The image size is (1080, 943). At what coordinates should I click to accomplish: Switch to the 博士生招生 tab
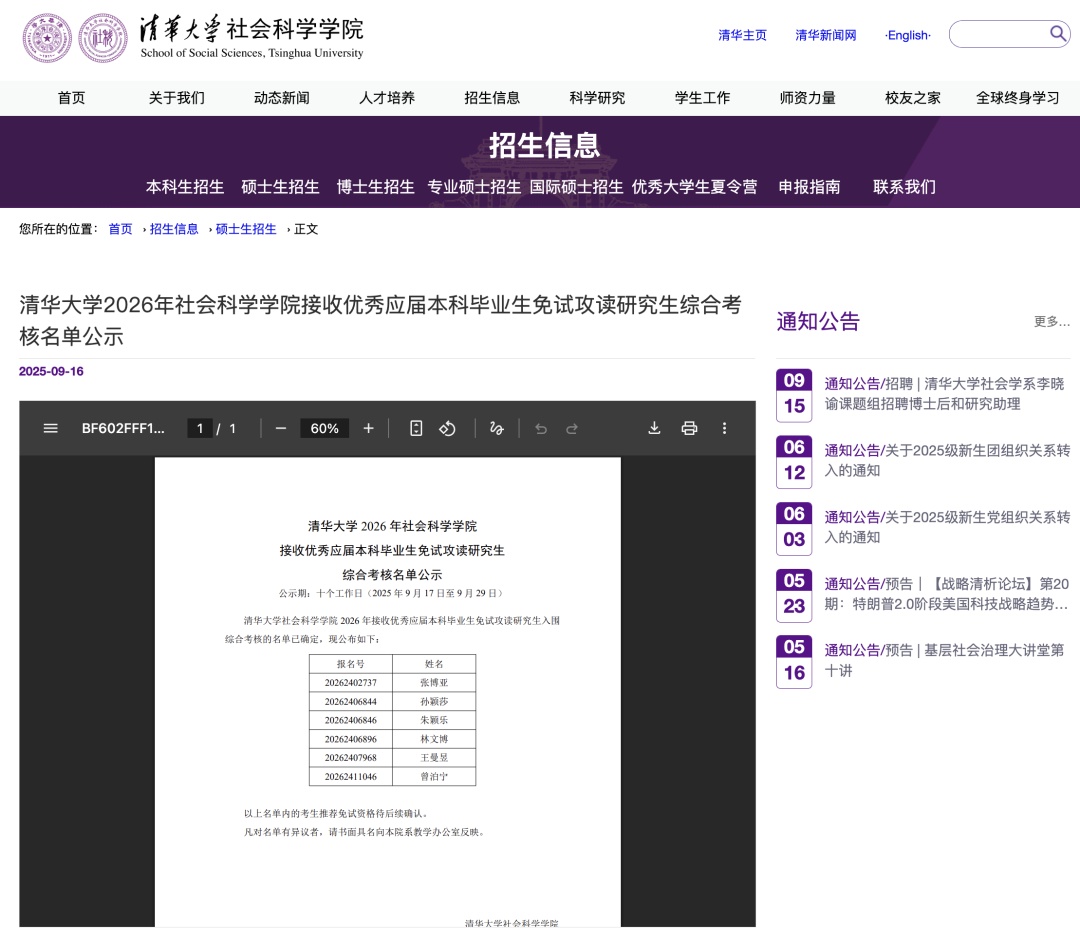pyautogui.click(x=375, y=187)
